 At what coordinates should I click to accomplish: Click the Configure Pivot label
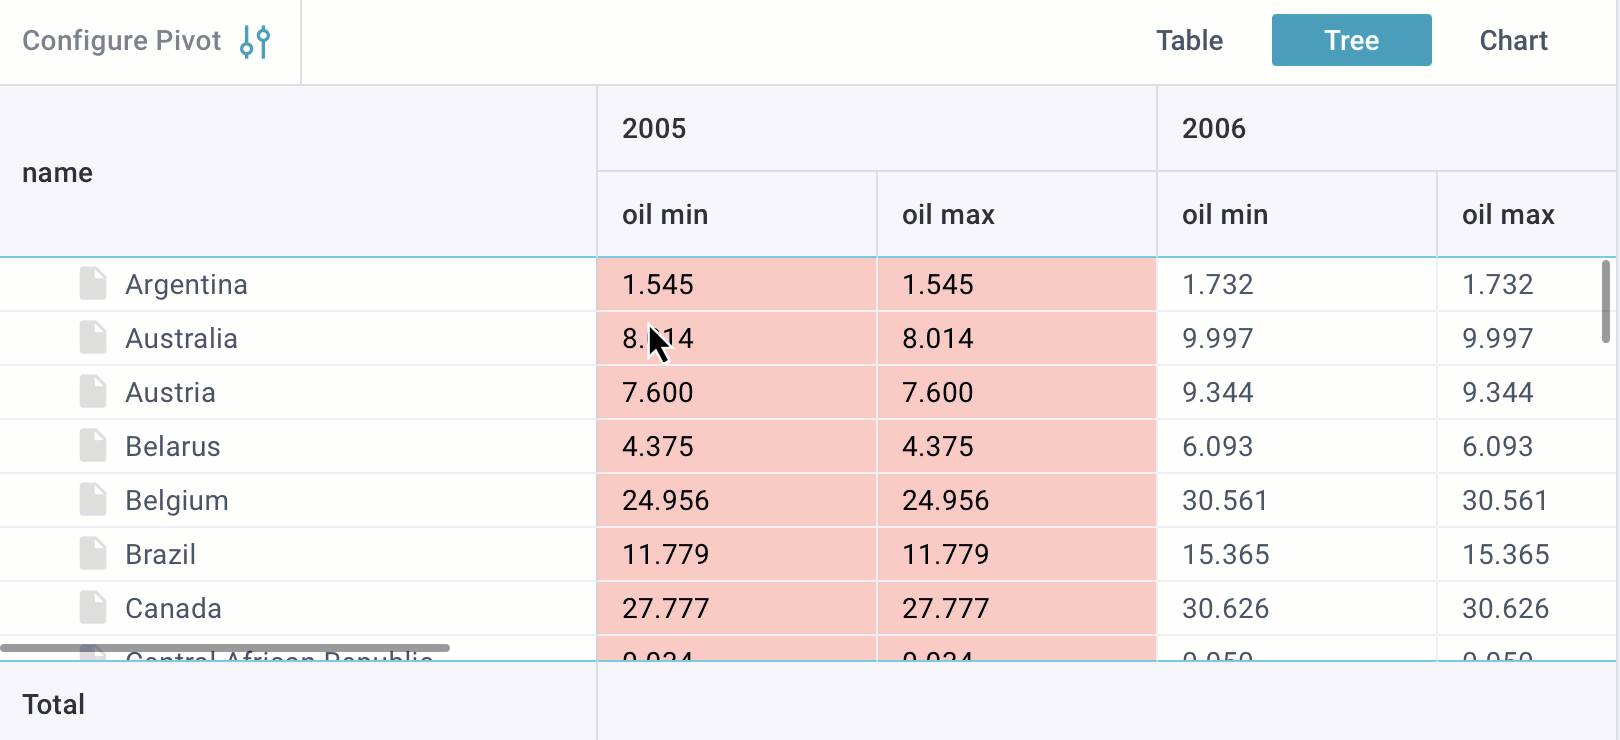pyautogui.click(x=122, y=41)
